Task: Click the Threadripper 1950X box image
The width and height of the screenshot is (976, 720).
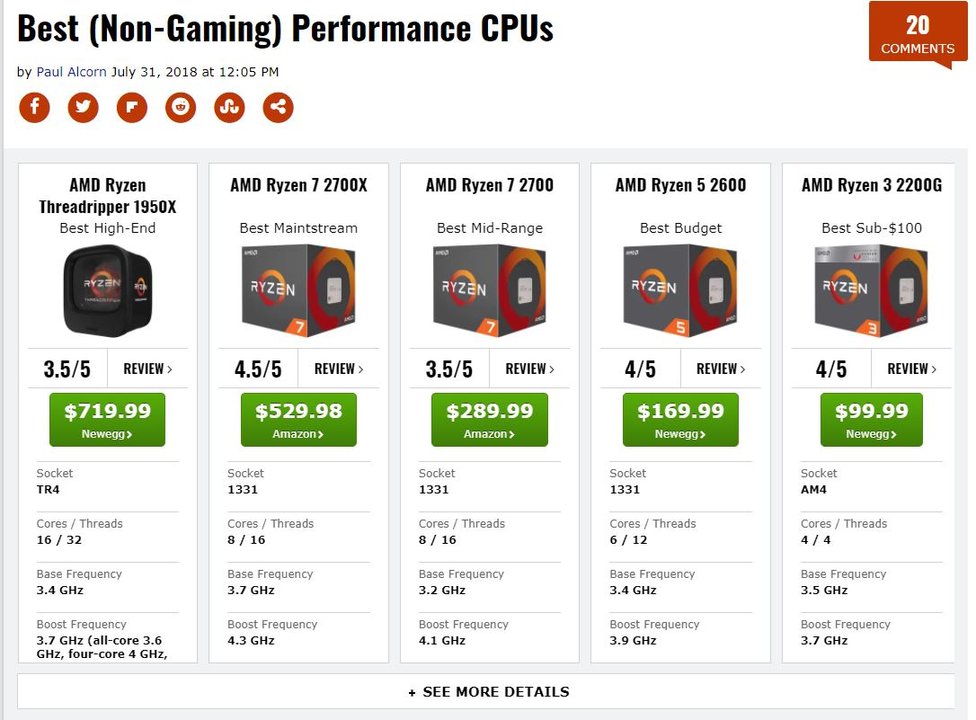Action: click(x=108, y=291)
